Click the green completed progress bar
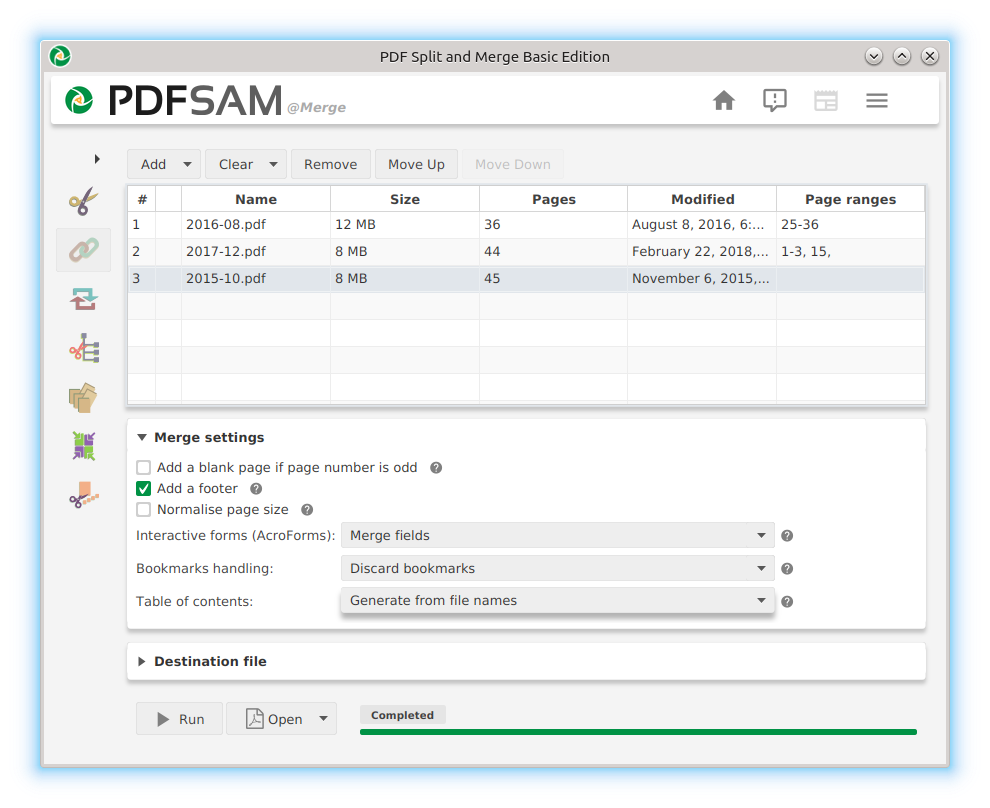The image size is (990, 808). point(638,732)
